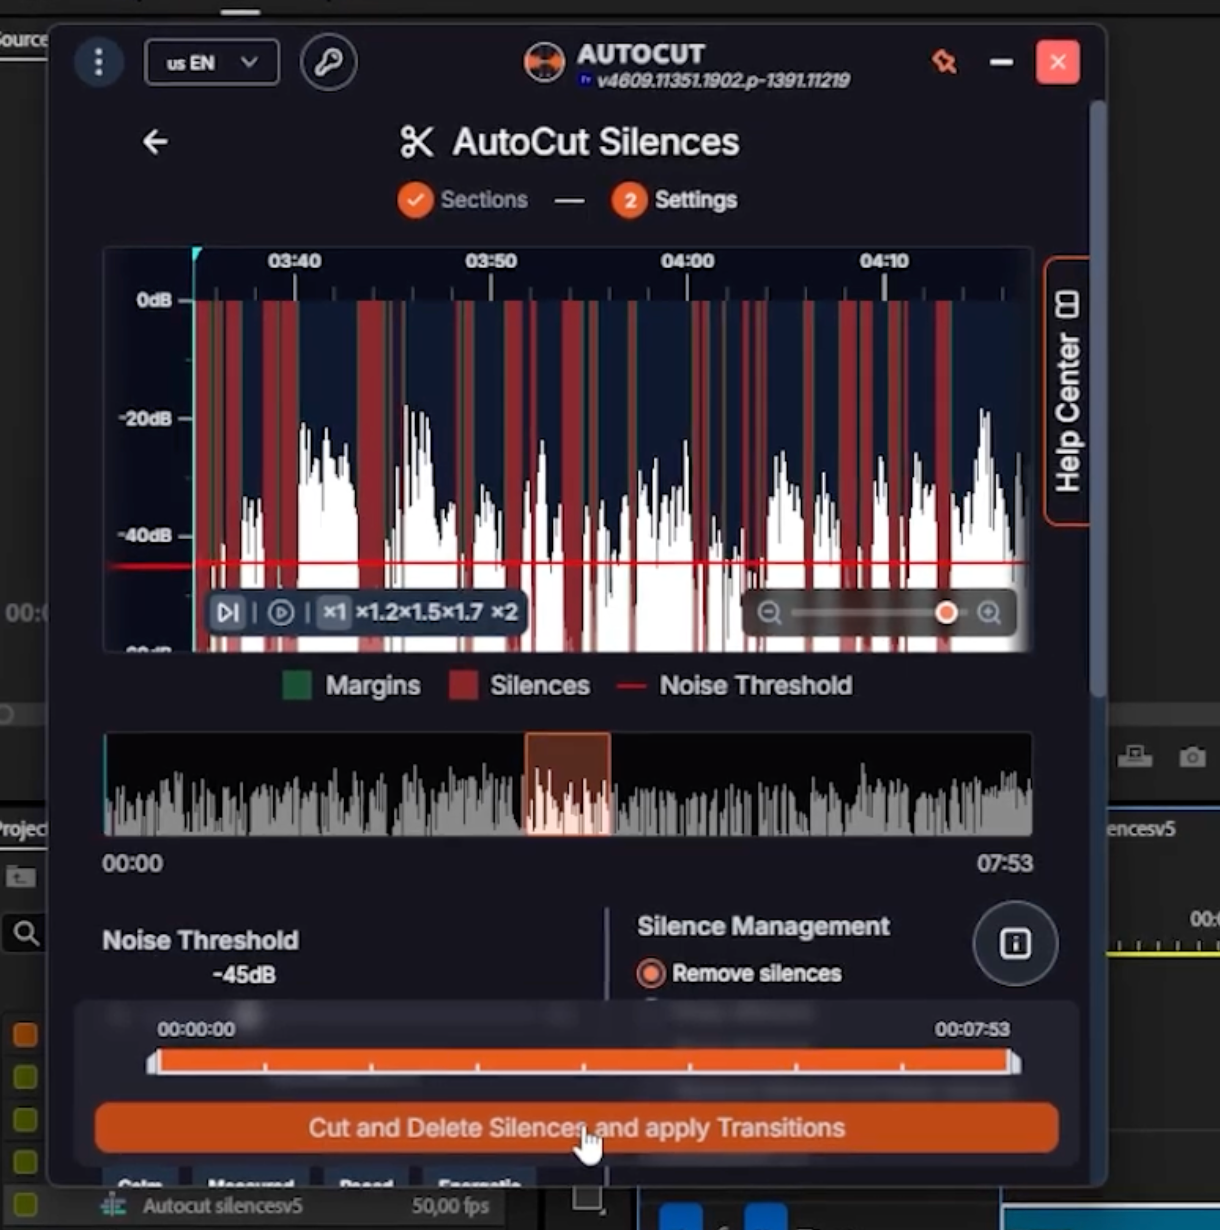Click the 07:53 end time label
This screenshot has height=1230, width=1220.
tap(1005, 864)
